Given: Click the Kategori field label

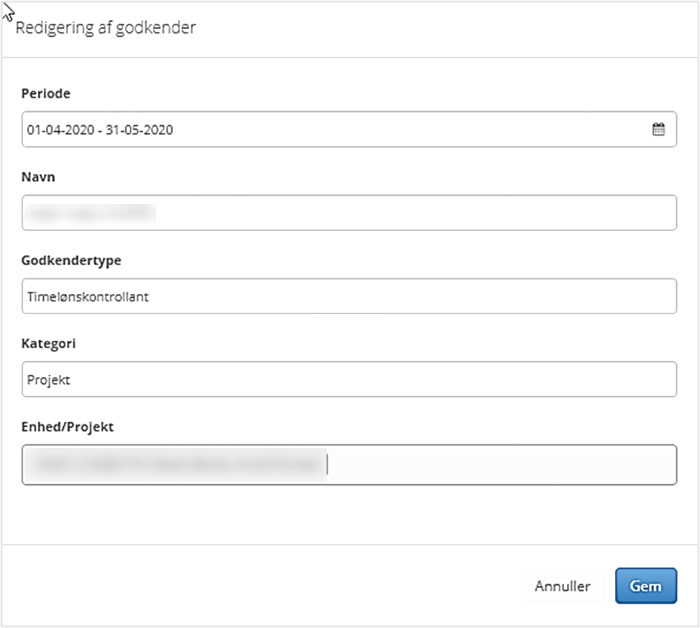Looking at the screenshot, I should [x=48, y=343].
